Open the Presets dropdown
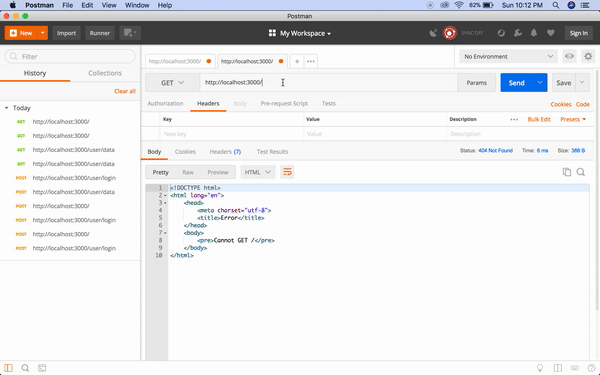This screenshot has height=375, width=600. click(573, 119)
